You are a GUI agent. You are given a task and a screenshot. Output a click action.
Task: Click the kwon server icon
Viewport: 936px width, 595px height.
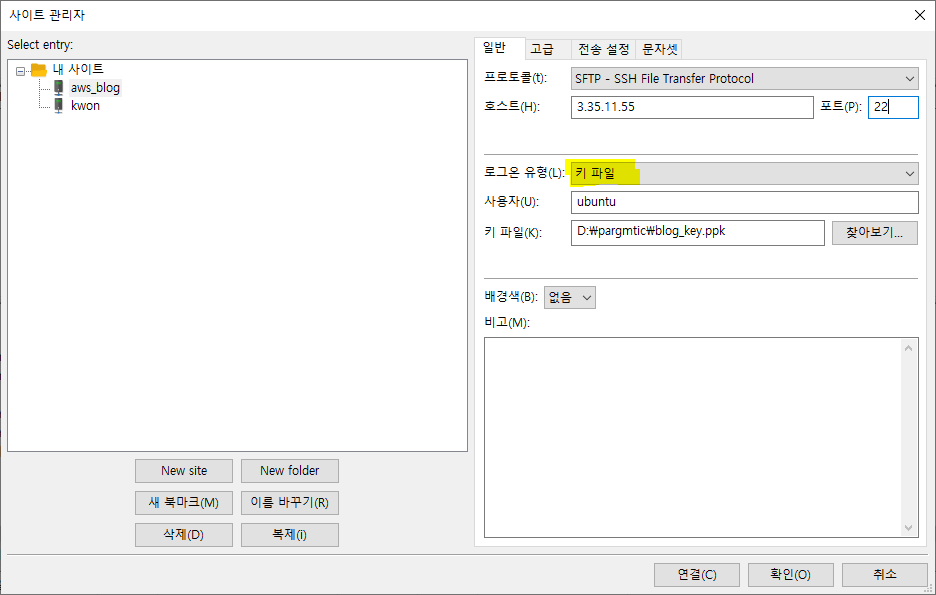coord(59,106)
